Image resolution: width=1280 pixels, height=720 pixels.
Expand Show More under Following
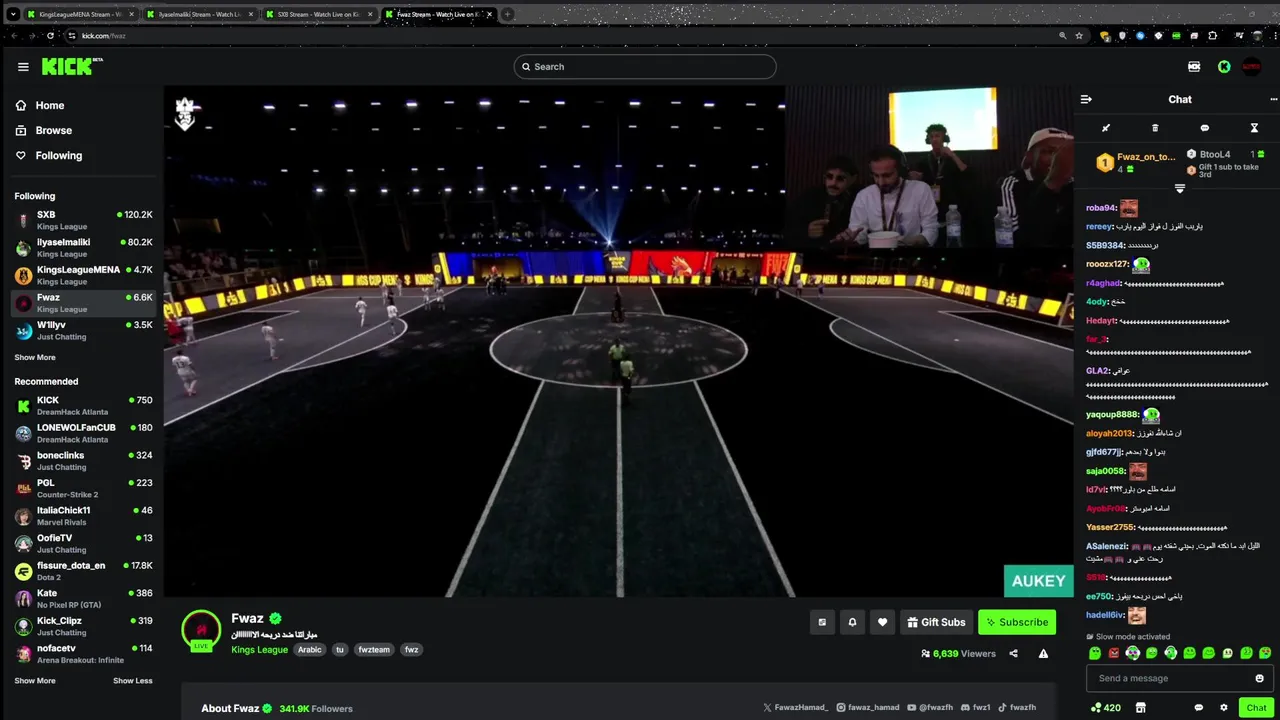click(35, 357)
